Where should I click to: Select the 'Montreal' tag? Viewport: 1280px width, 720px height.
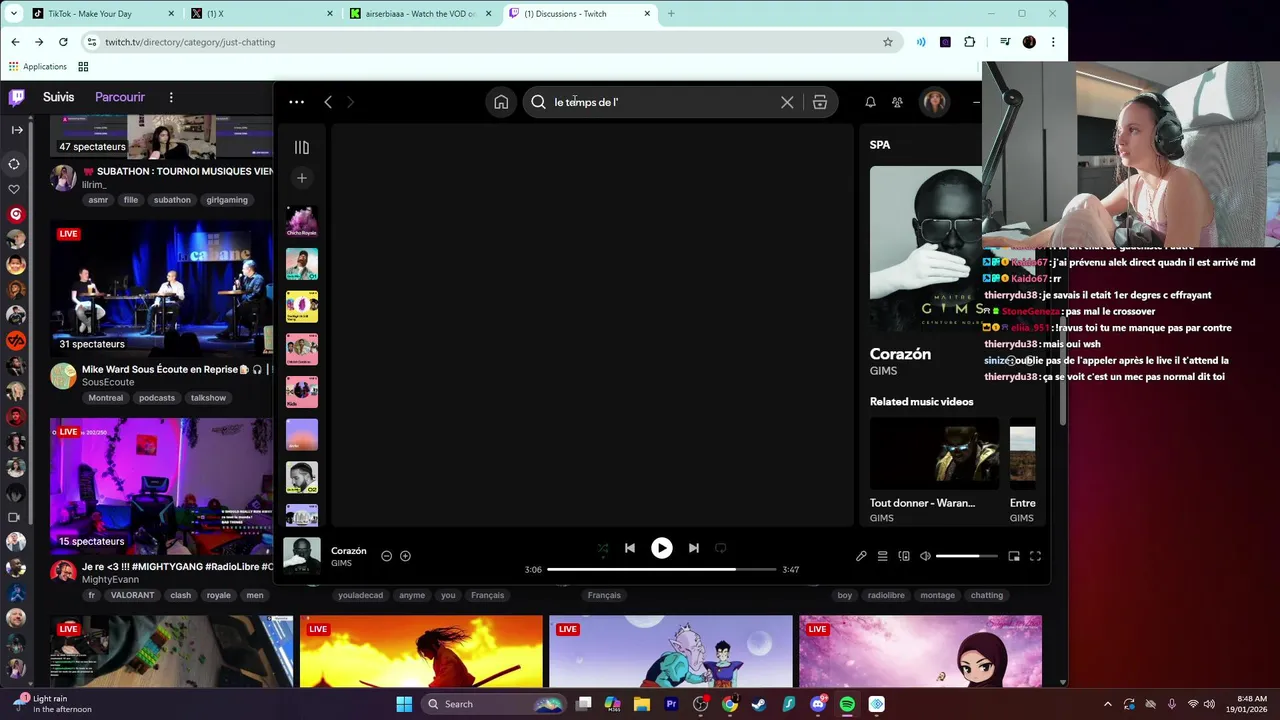pos(105,398)
